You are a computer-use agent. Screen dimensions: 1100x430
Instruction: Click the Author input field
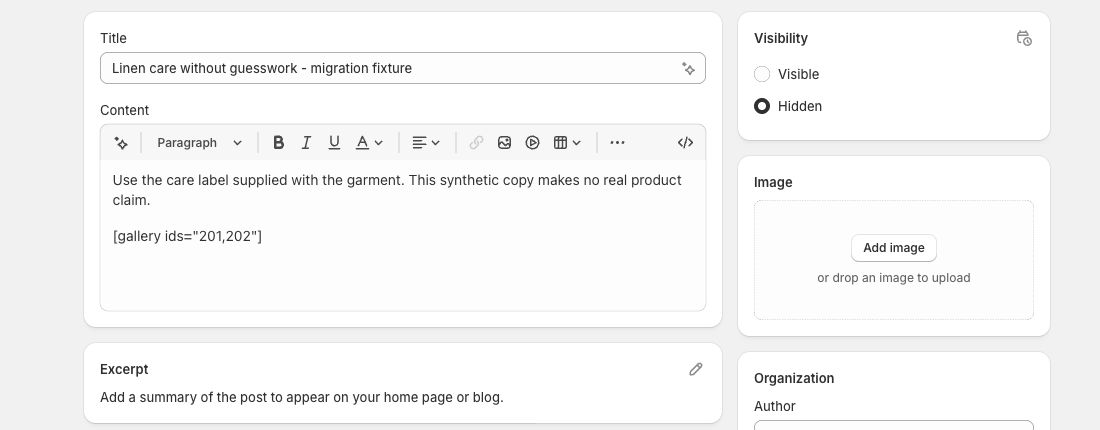pyautogui.click(x=894, y=425)
